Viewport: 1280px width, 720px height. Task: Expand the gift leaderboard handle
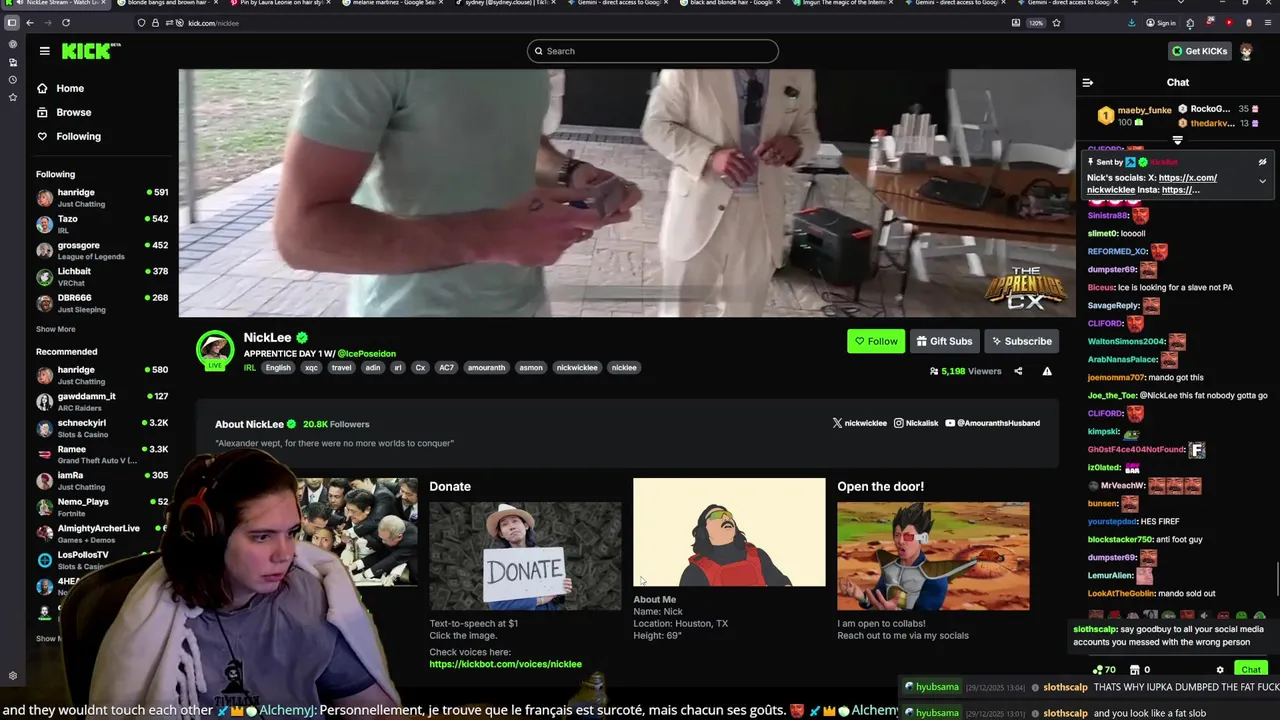click(1178, 140)
